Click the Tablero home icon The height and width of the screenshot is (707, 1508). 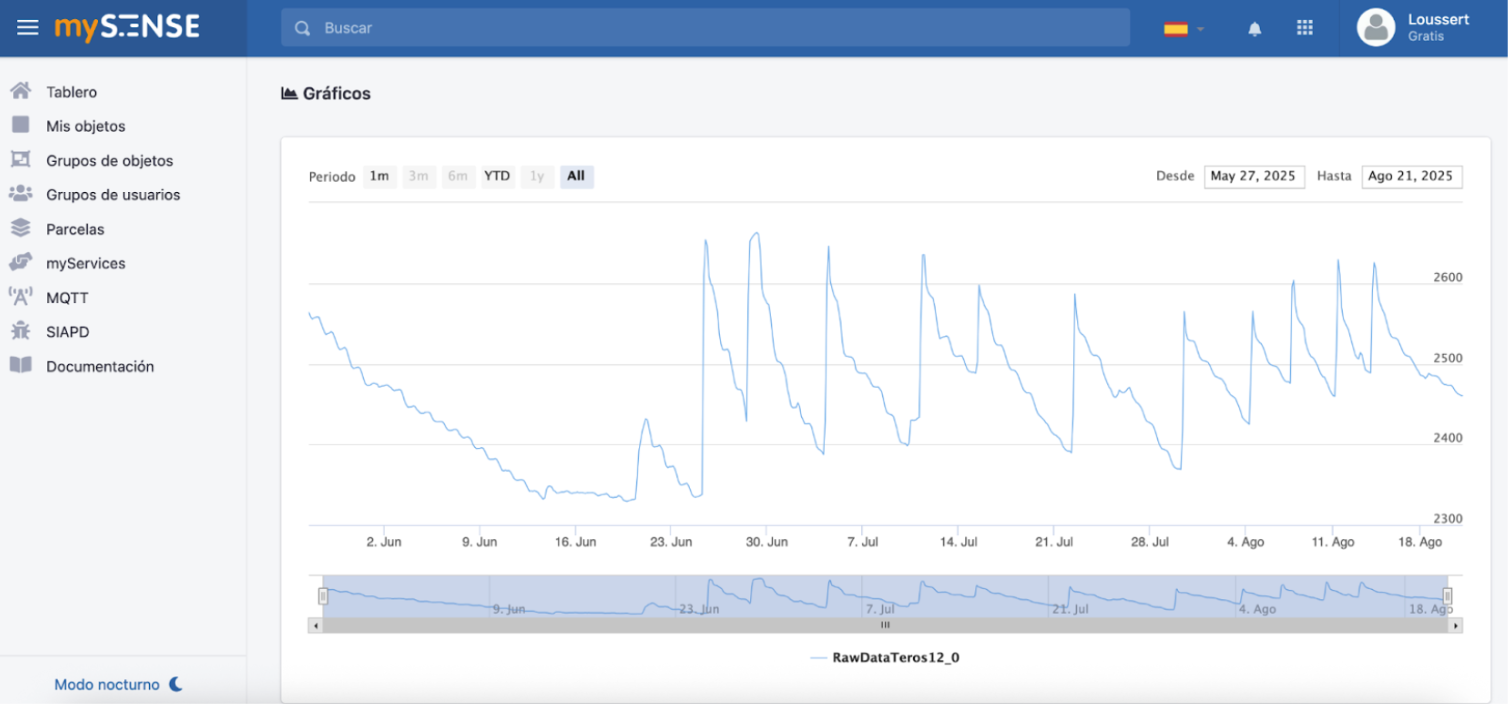point(20,92)
